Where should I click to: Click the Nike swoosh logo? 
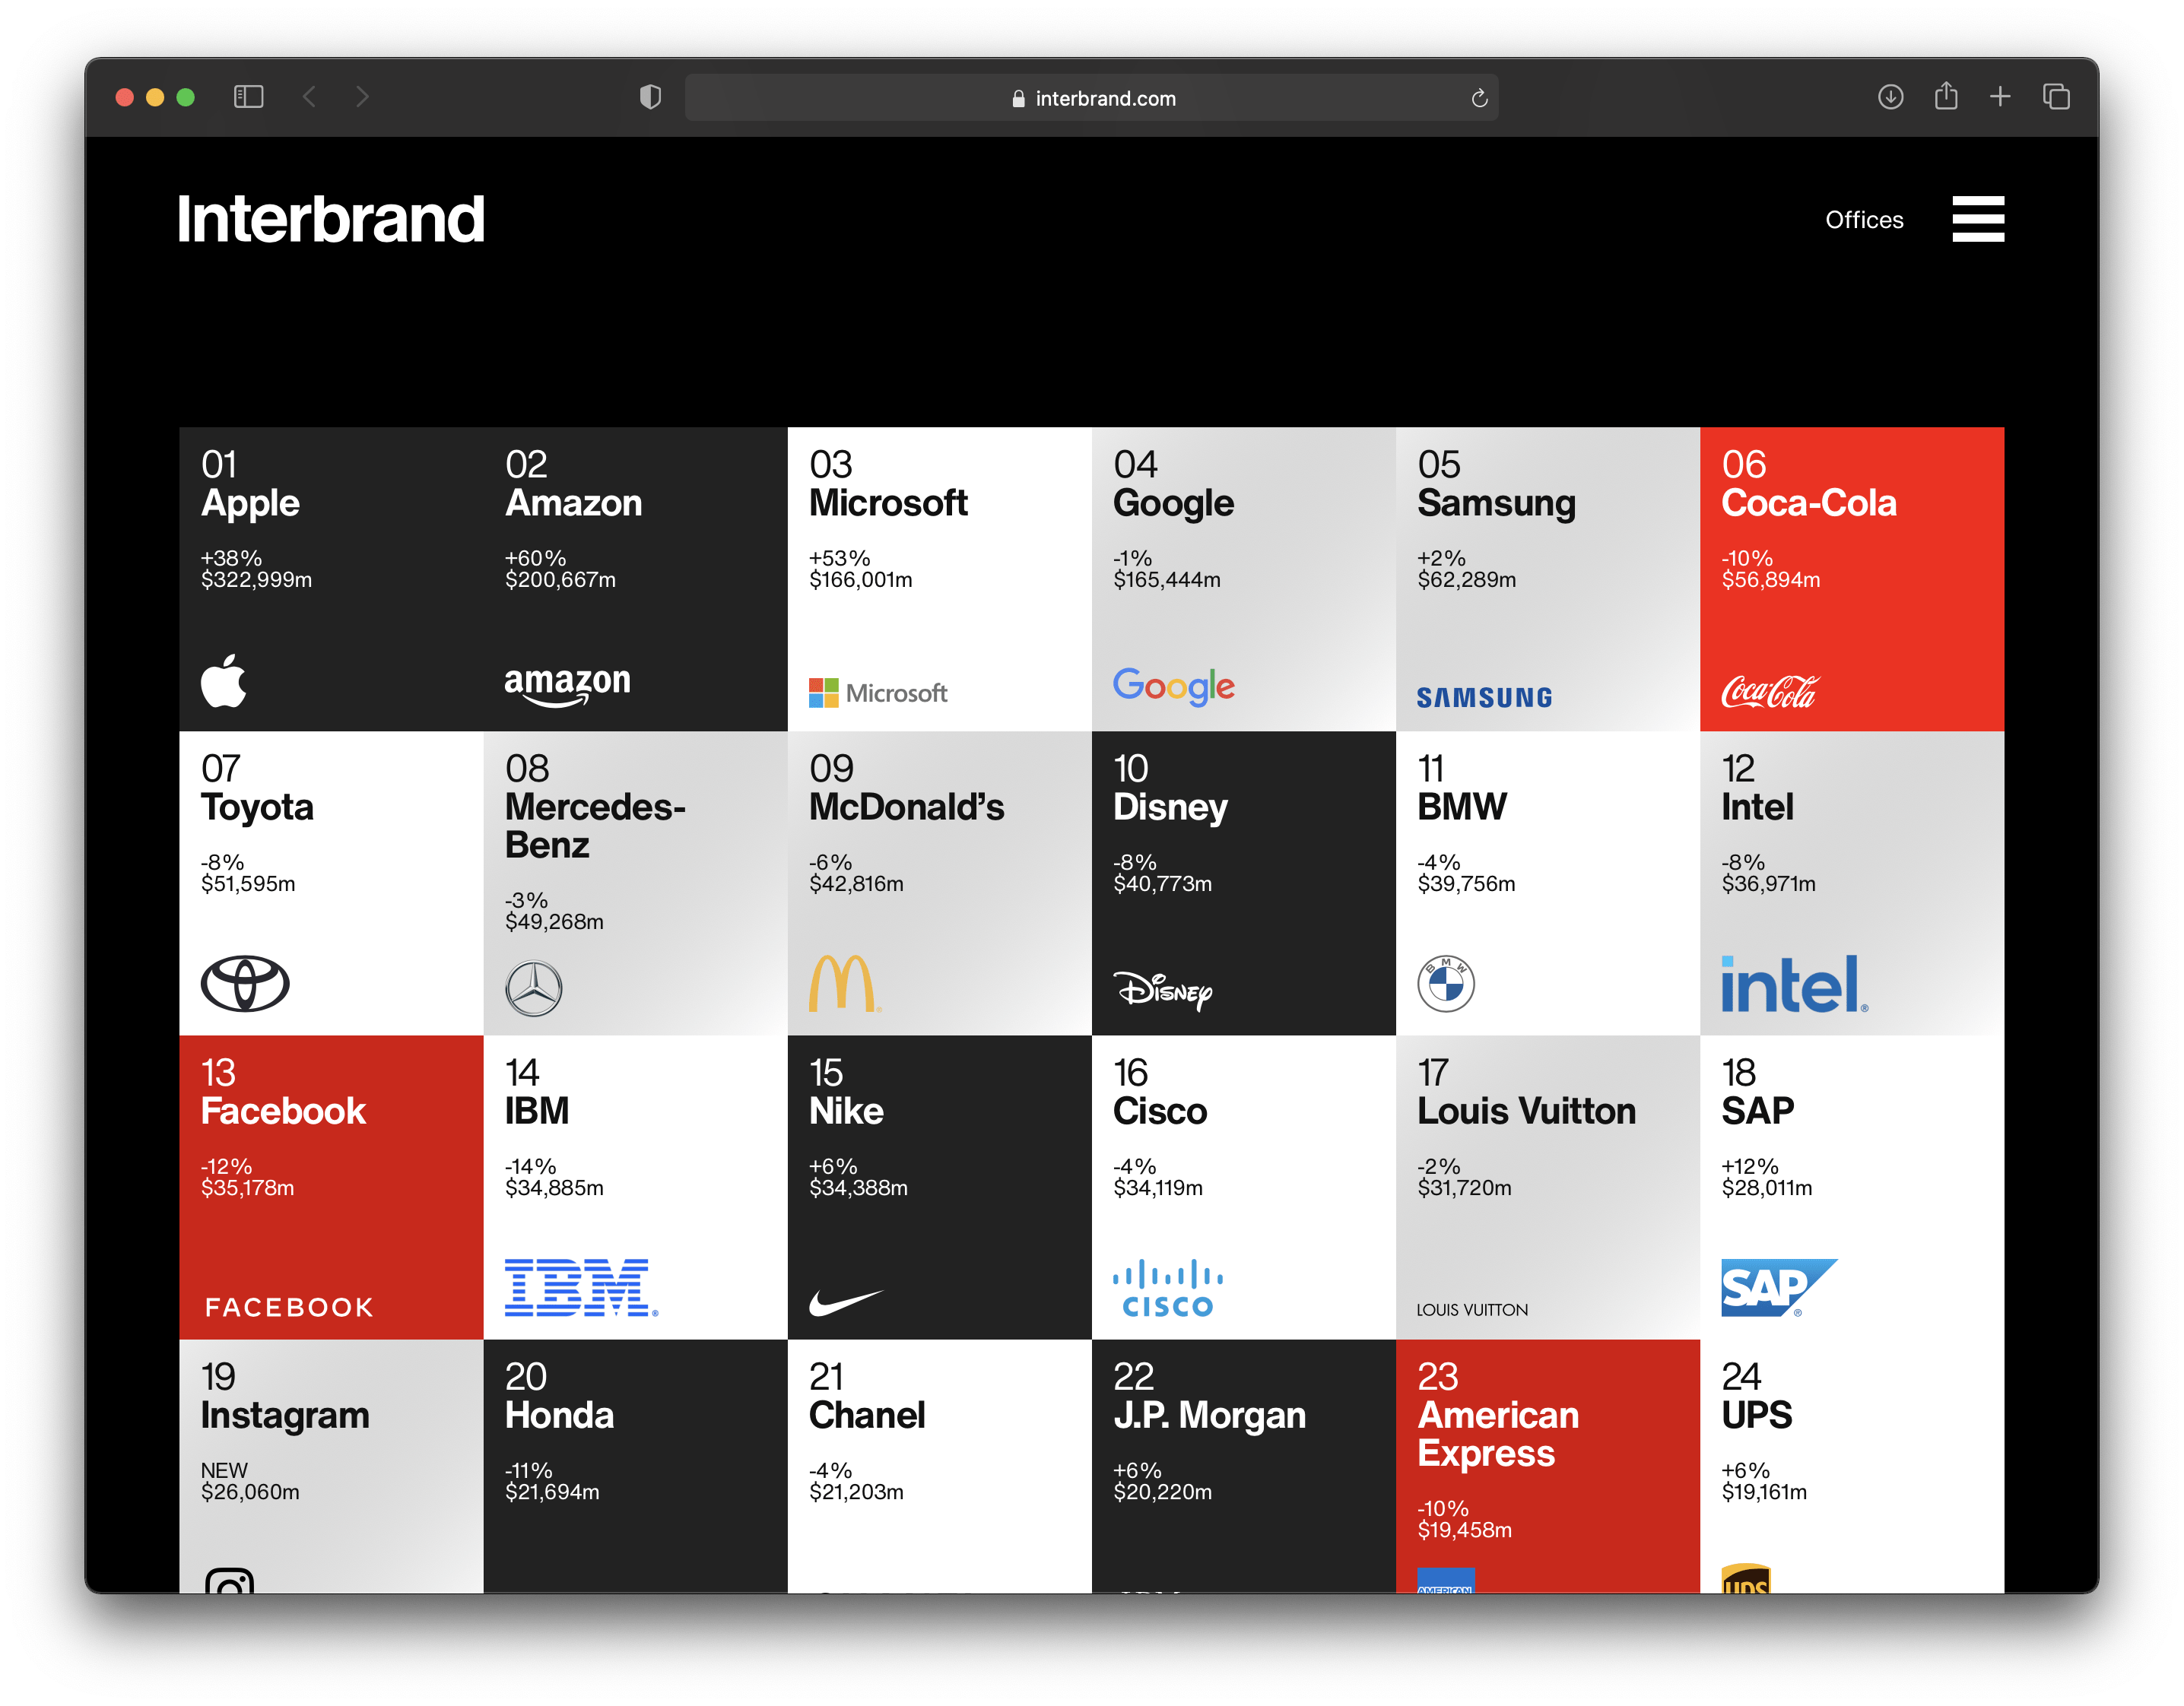(846, 1302)
